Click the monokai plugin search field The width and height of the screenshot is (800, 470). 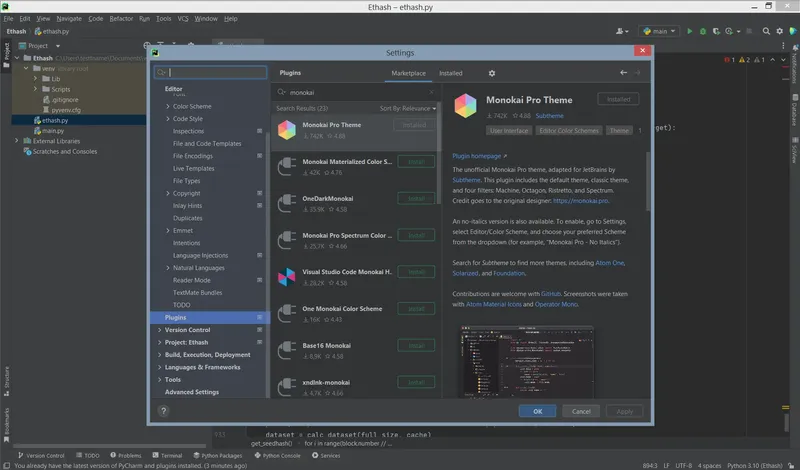(356, 92)
